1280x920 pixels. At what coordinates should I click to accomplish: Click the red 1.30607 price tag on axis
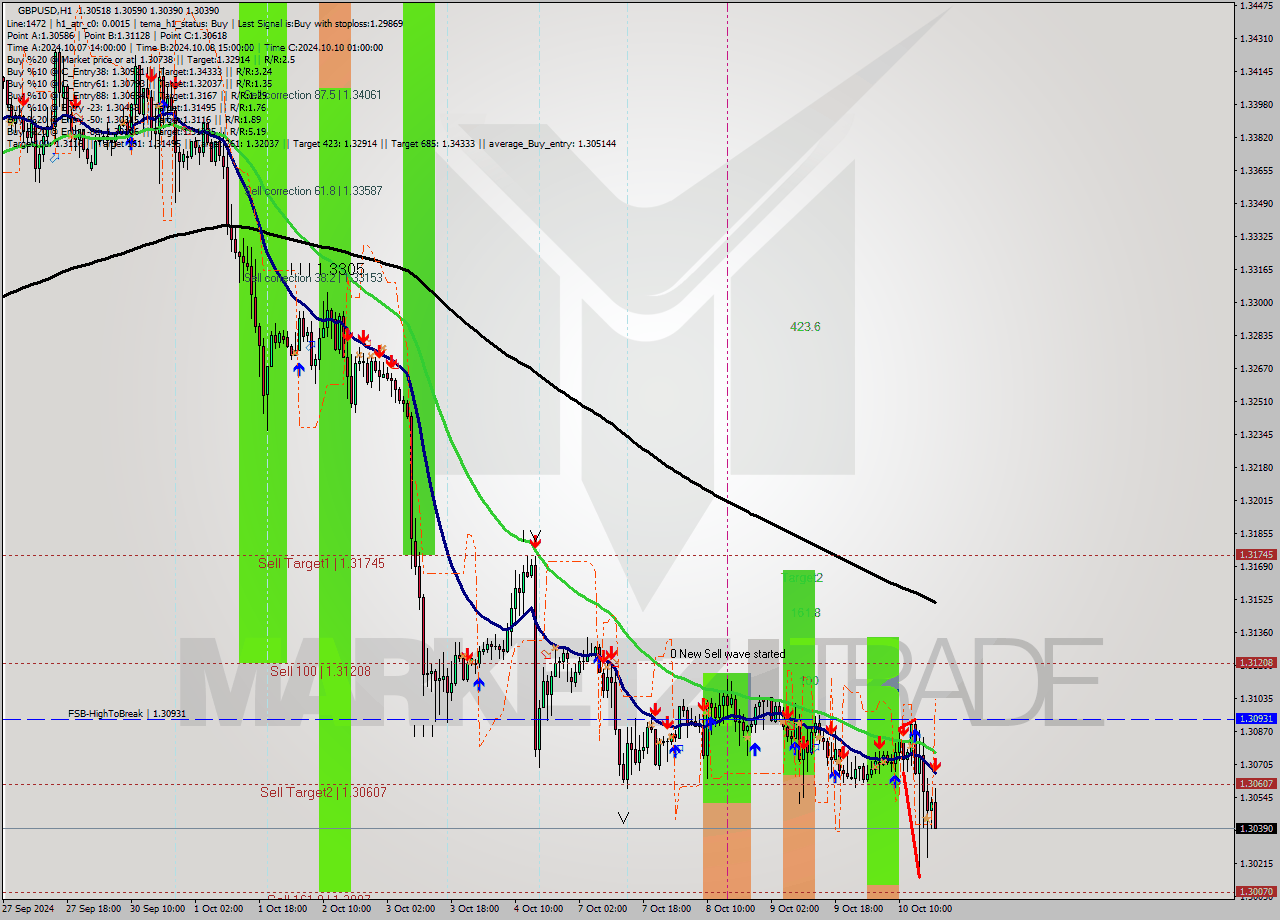coord(1256,783)
